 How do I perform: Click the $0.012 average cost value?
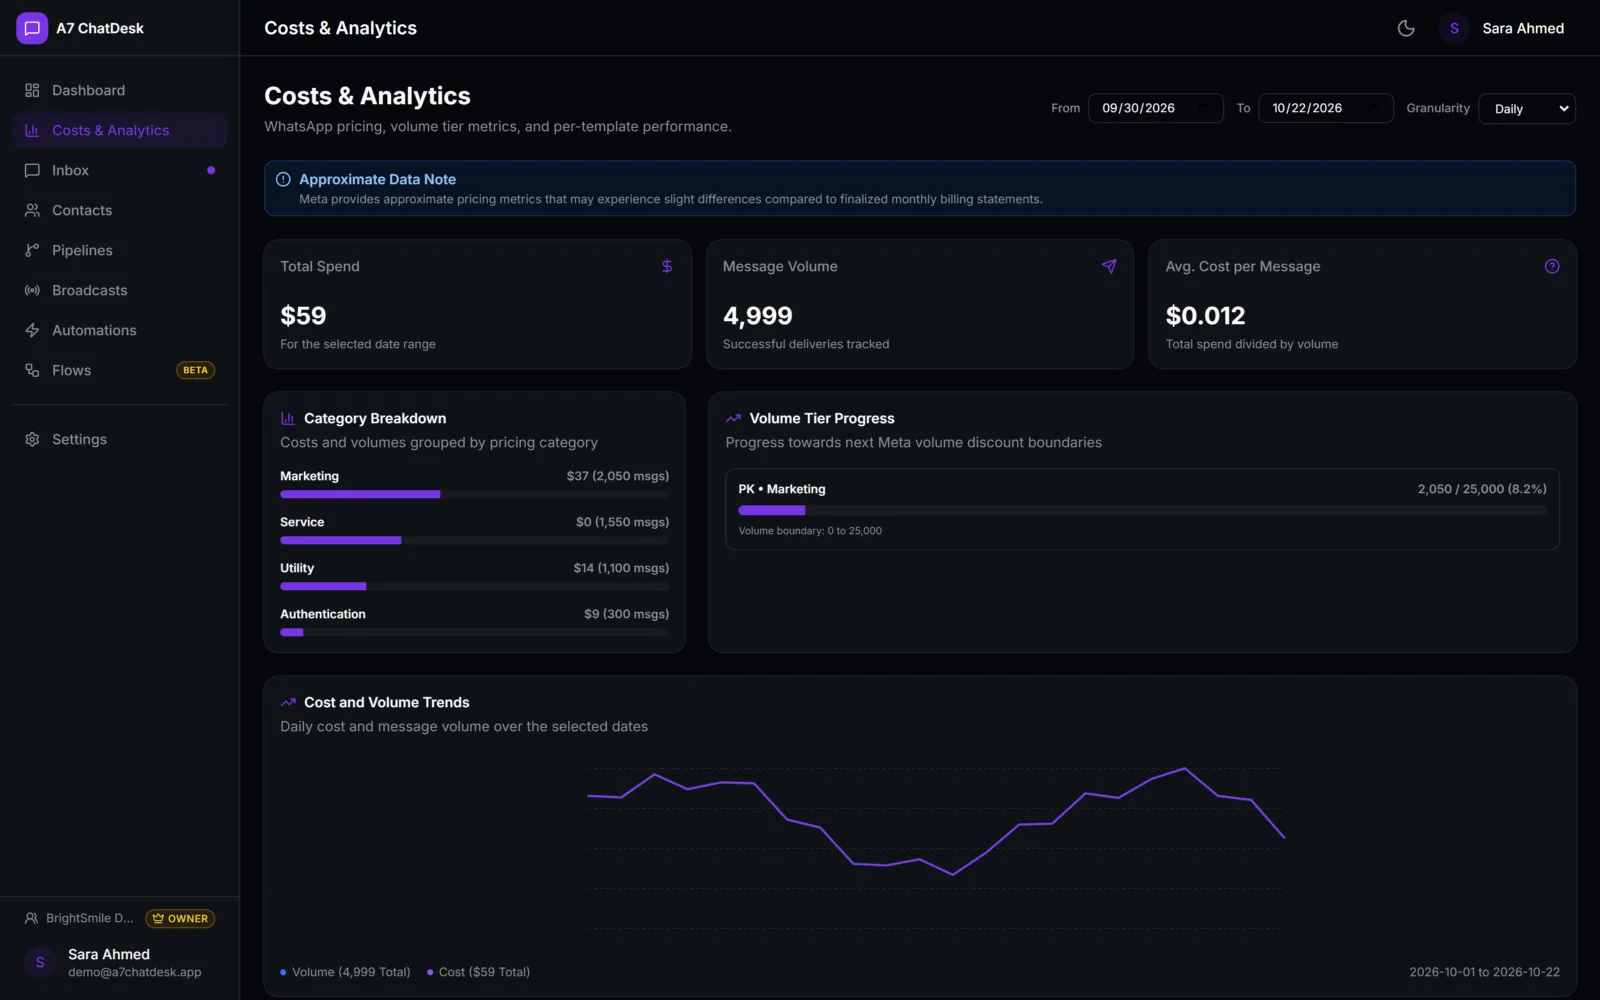[x=1205, y=316]
